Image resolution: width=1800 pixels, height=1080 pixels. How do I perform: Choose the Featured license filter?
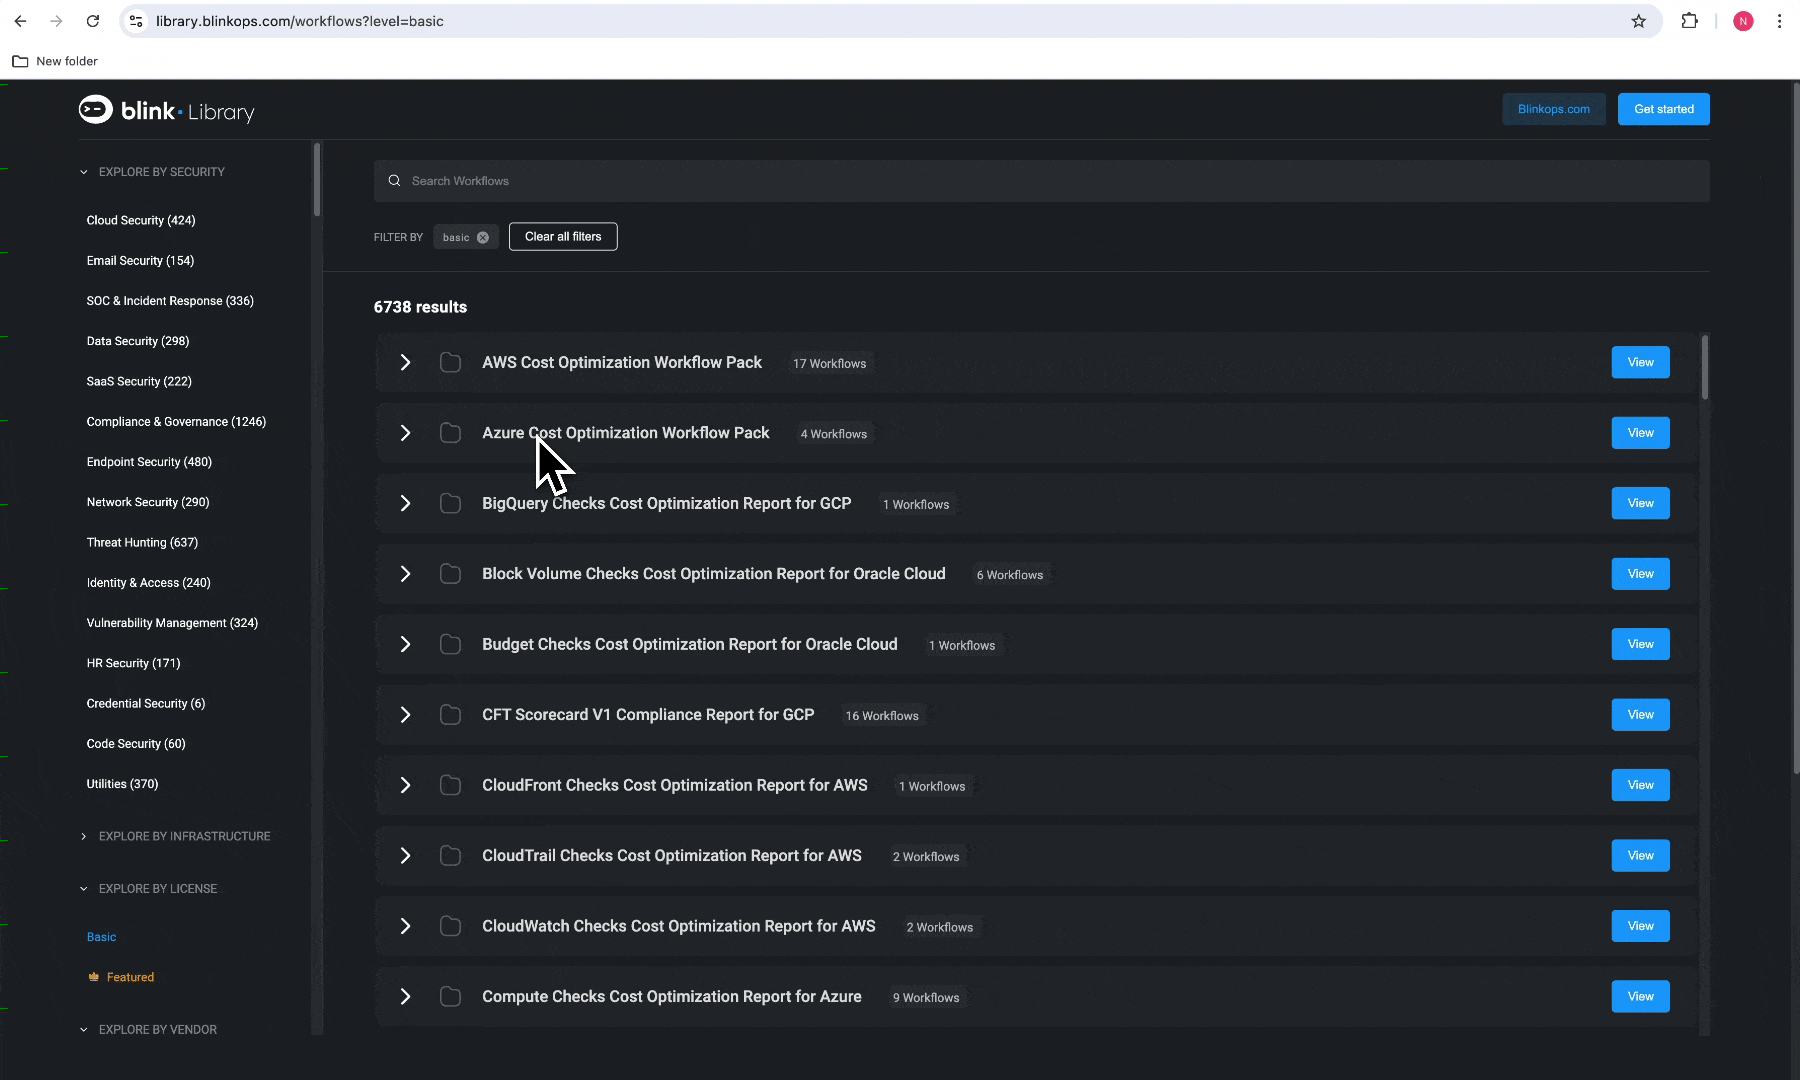pyautogui.click(x=122, y=977)
